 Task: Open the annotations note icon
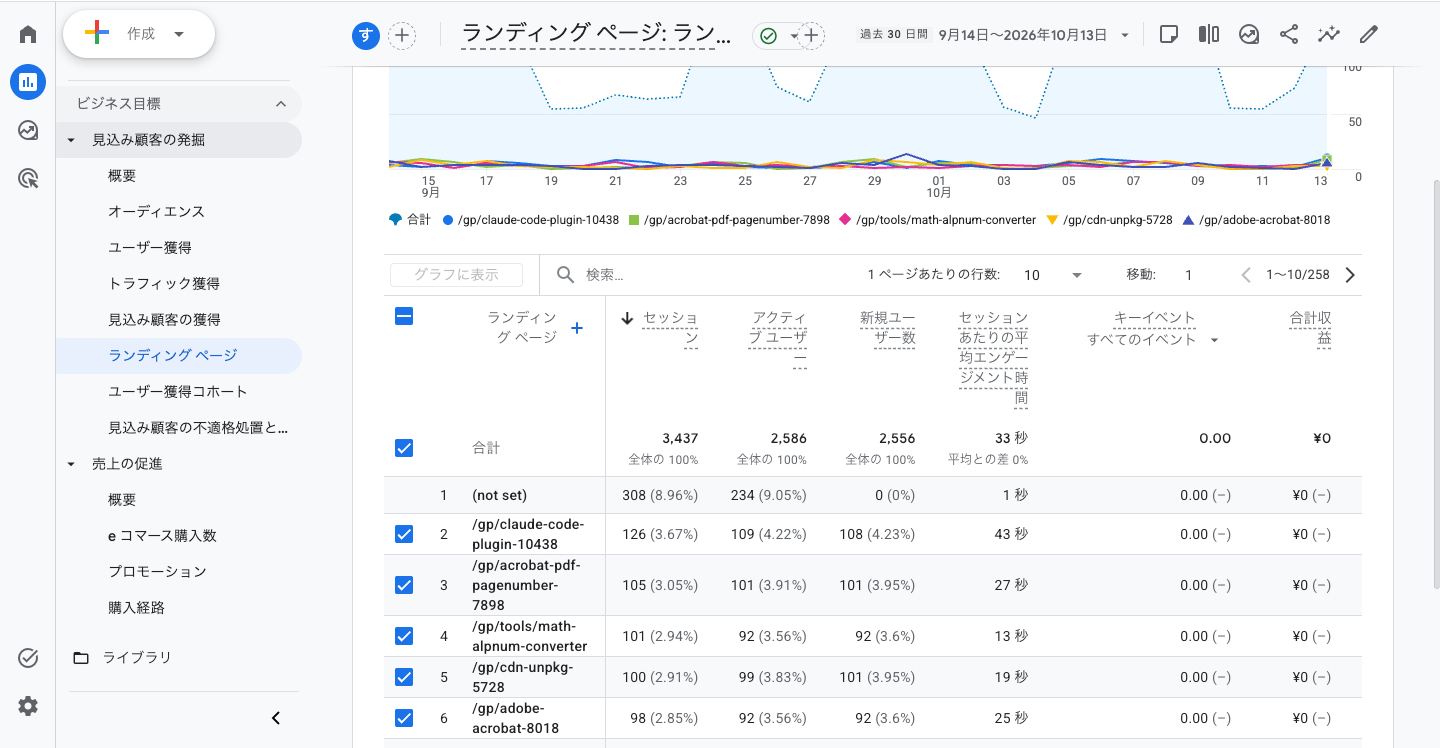(1168, 35)
